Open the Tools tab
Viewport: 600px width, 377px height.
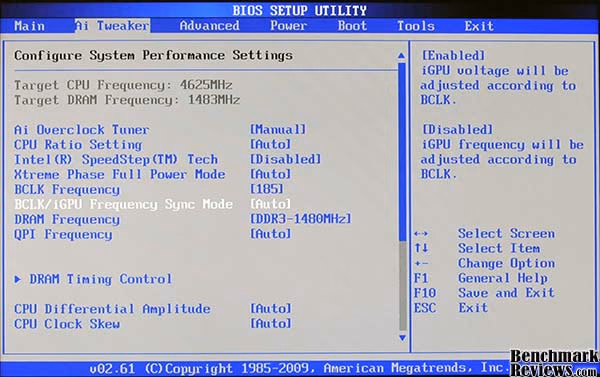(416, 26)
